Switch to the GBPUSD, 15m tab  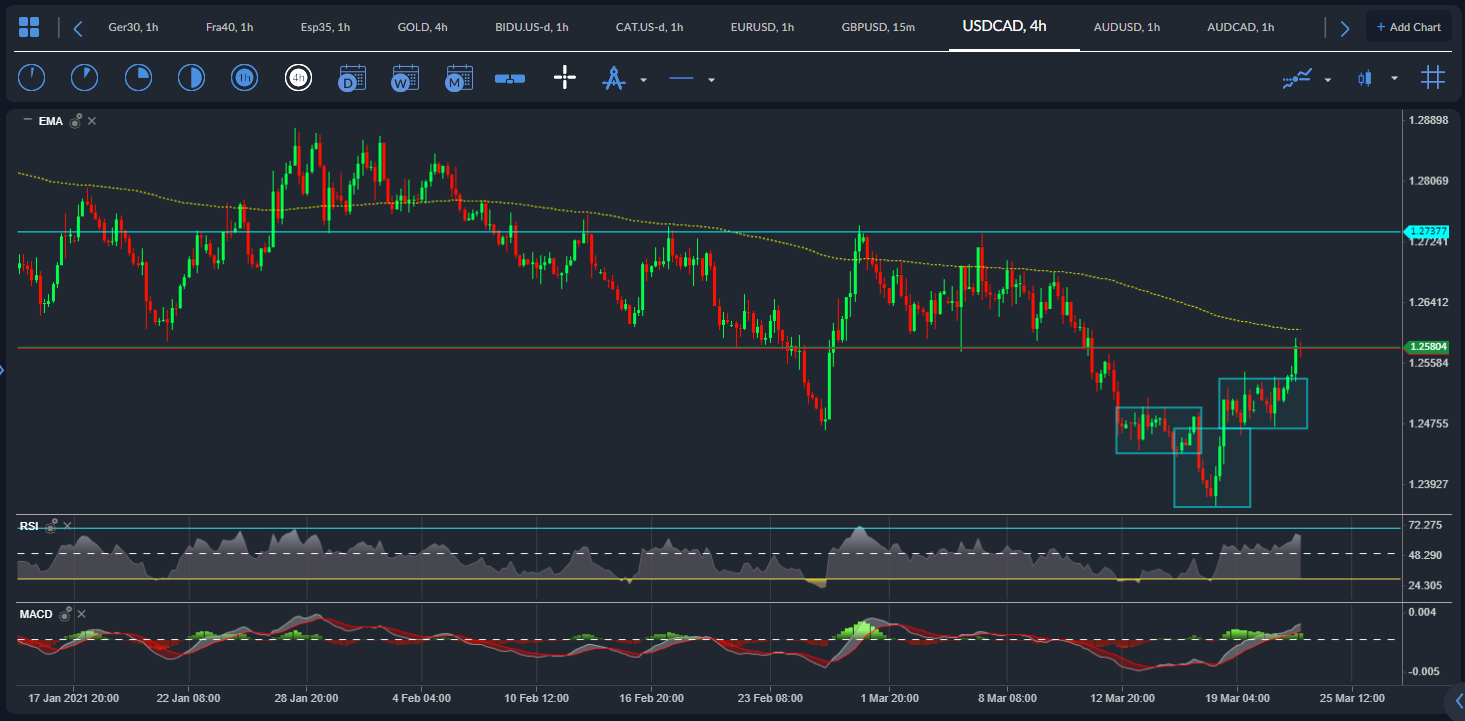click(878, 27)
